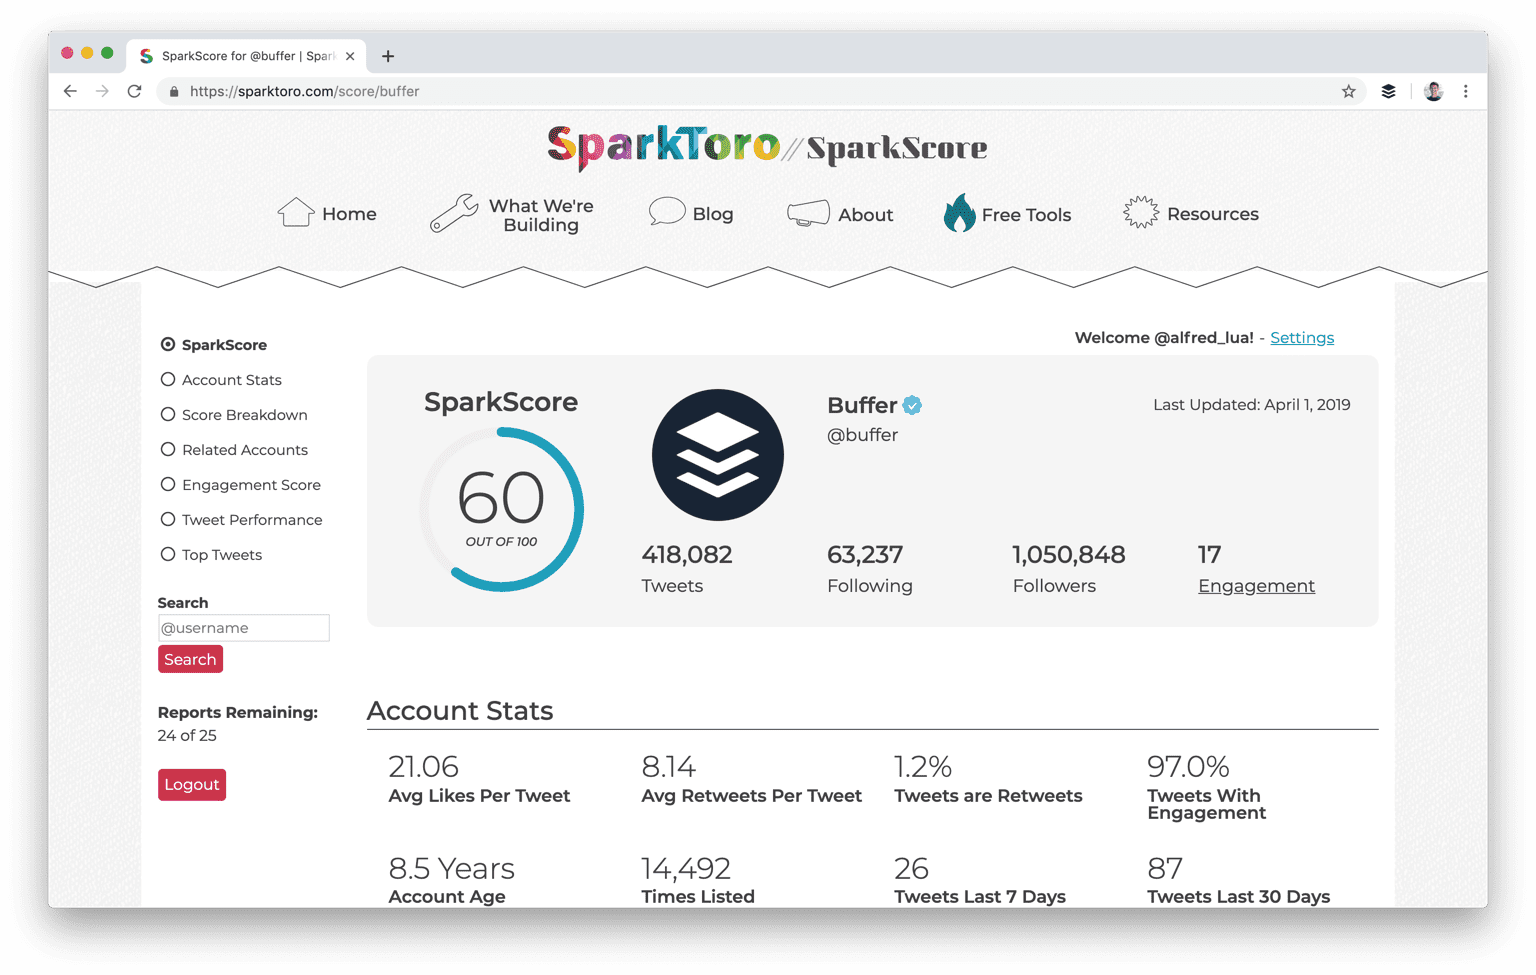Click the blue verified badge next to Buffer
The width and height of the screenshot is (1536, 975).
[x=912, y=405]
